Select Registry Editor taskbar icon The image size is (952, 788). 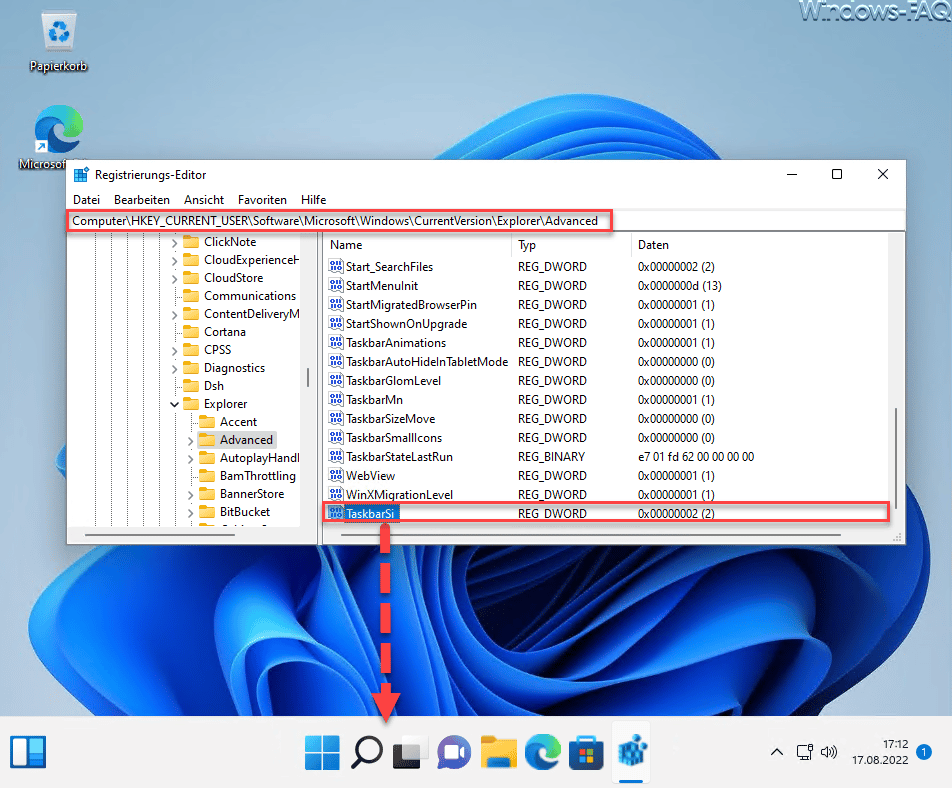pyautogui.click(x=631, y=752)
